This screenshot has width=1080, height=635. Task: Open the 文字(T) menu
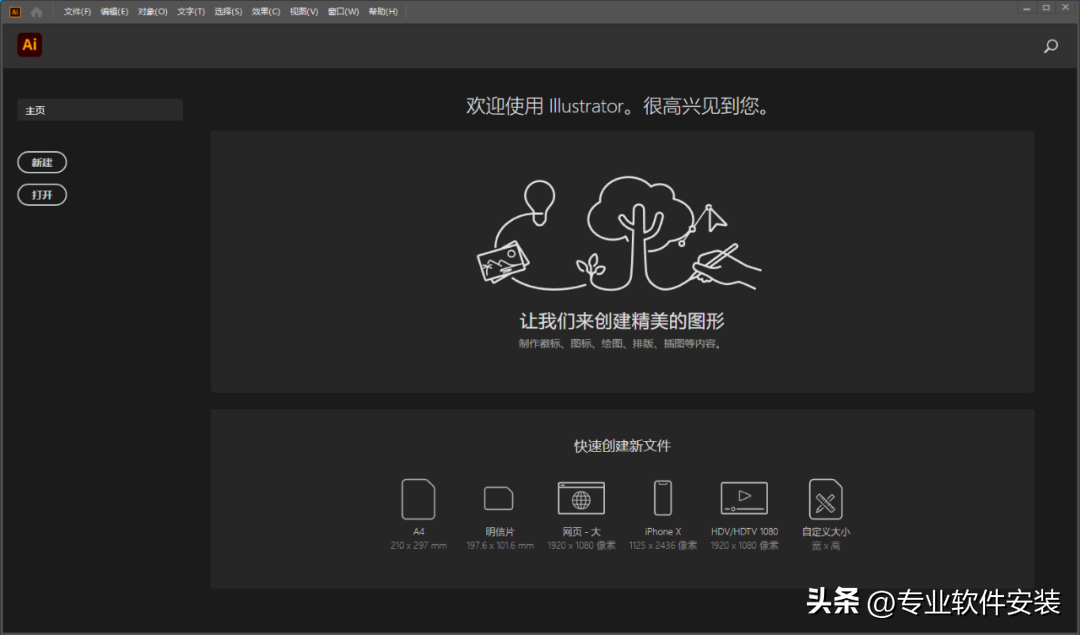click(191, 12)
